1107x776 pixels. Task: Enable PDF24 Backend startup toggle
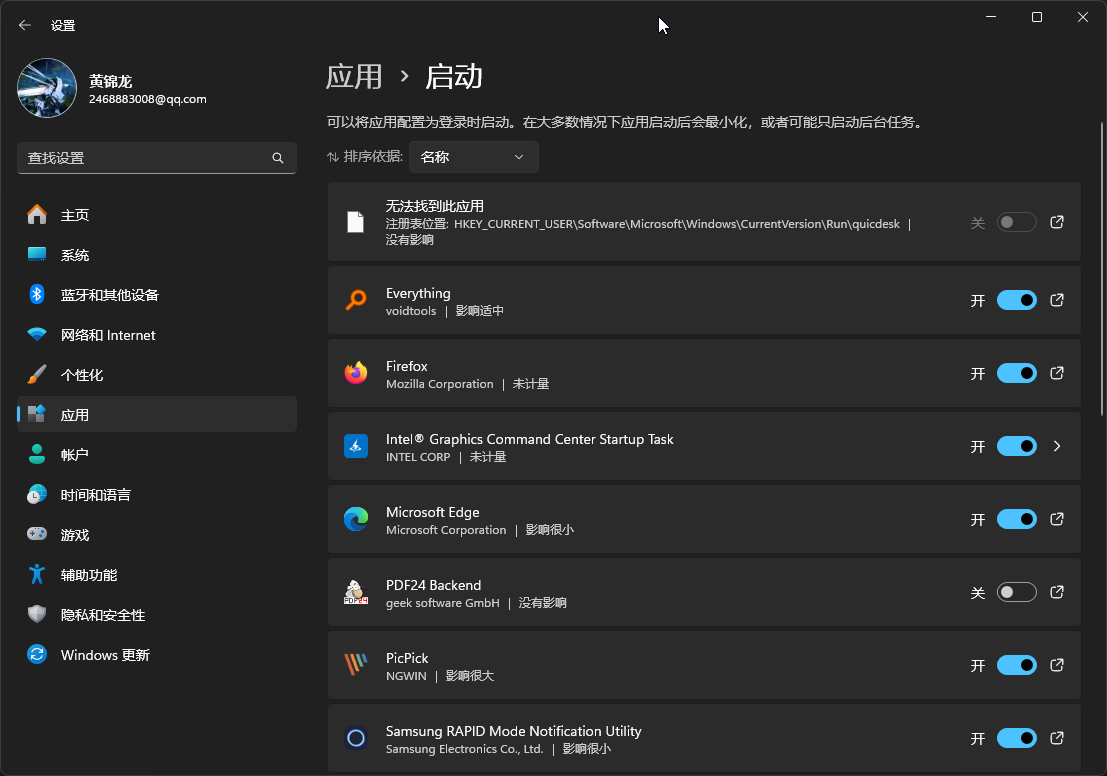[x=1016, y=592]
